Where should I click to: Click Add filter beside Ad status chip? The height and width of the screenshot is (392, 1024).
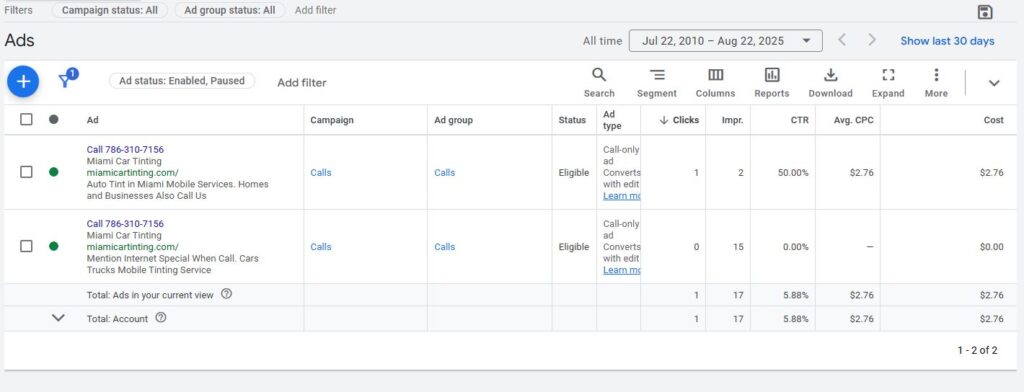[x=302, y=82]
